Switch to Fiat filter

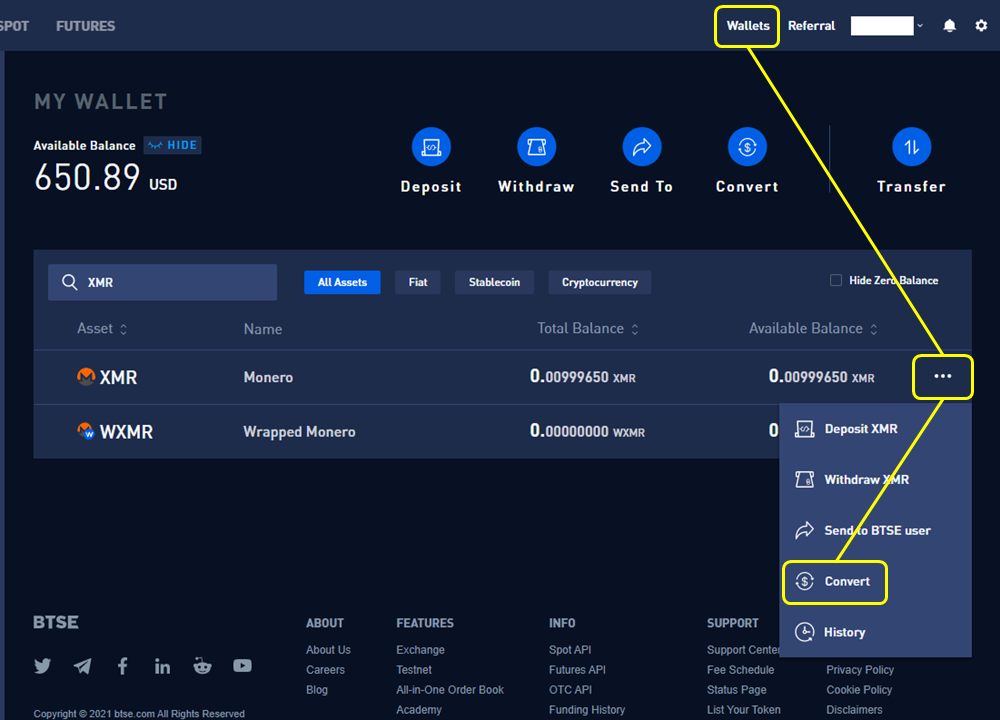click(418, 282)
